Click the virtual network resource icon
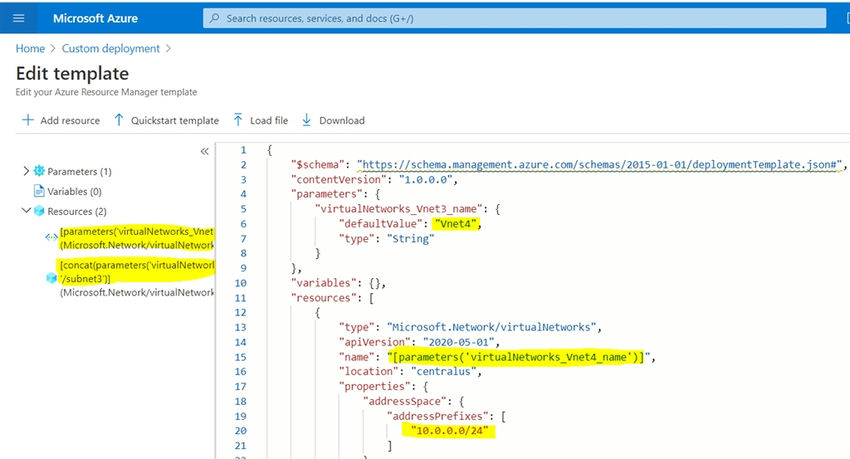The height and width of the screenshot is (459, 850). click(51, 237)
